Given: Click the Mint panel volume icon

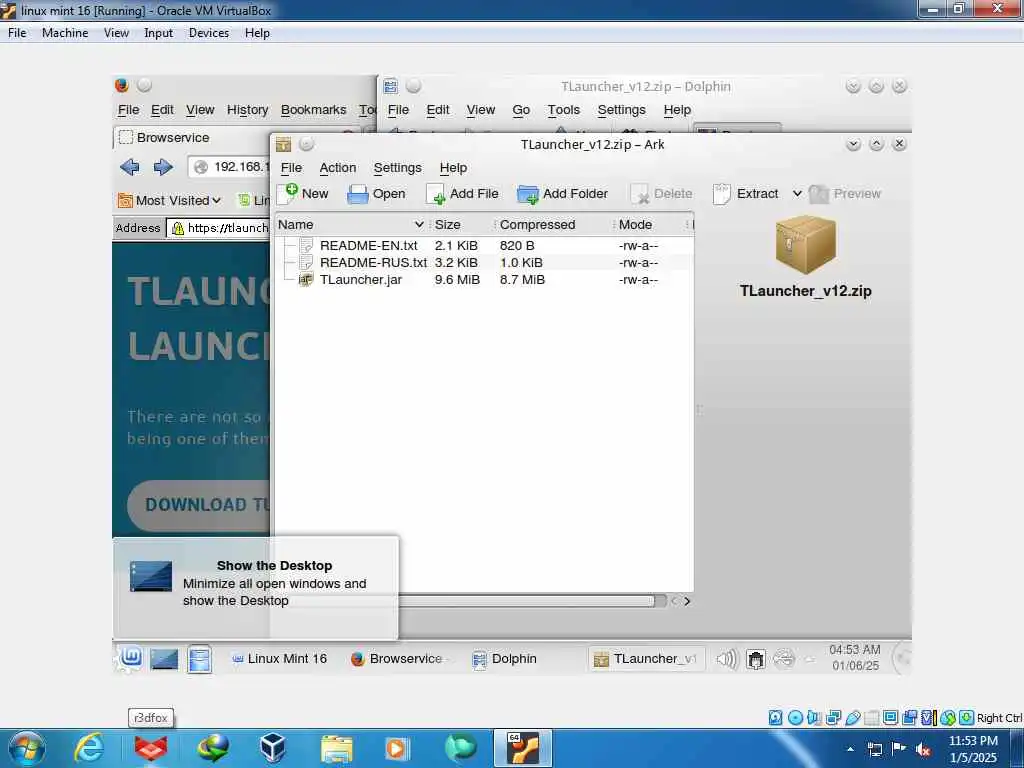Looking at the screenshot, I should click(x=726, y=659).
